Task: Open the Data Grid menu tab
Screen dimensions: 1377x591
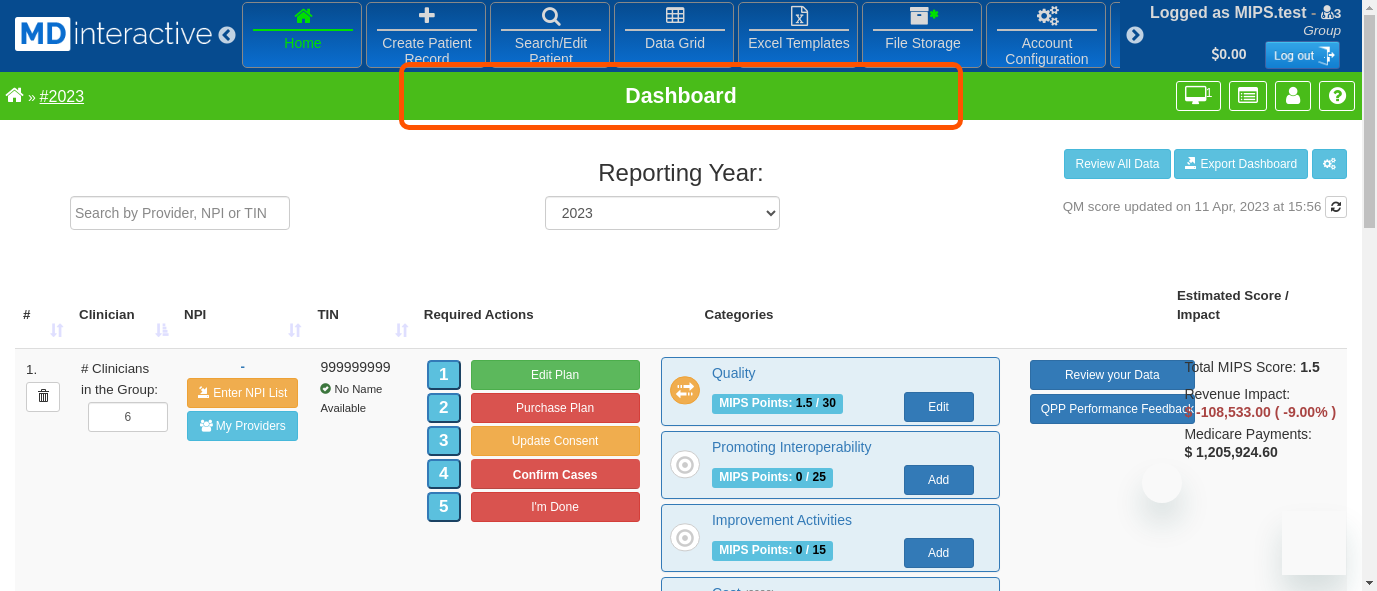Action: pos(675,35)
